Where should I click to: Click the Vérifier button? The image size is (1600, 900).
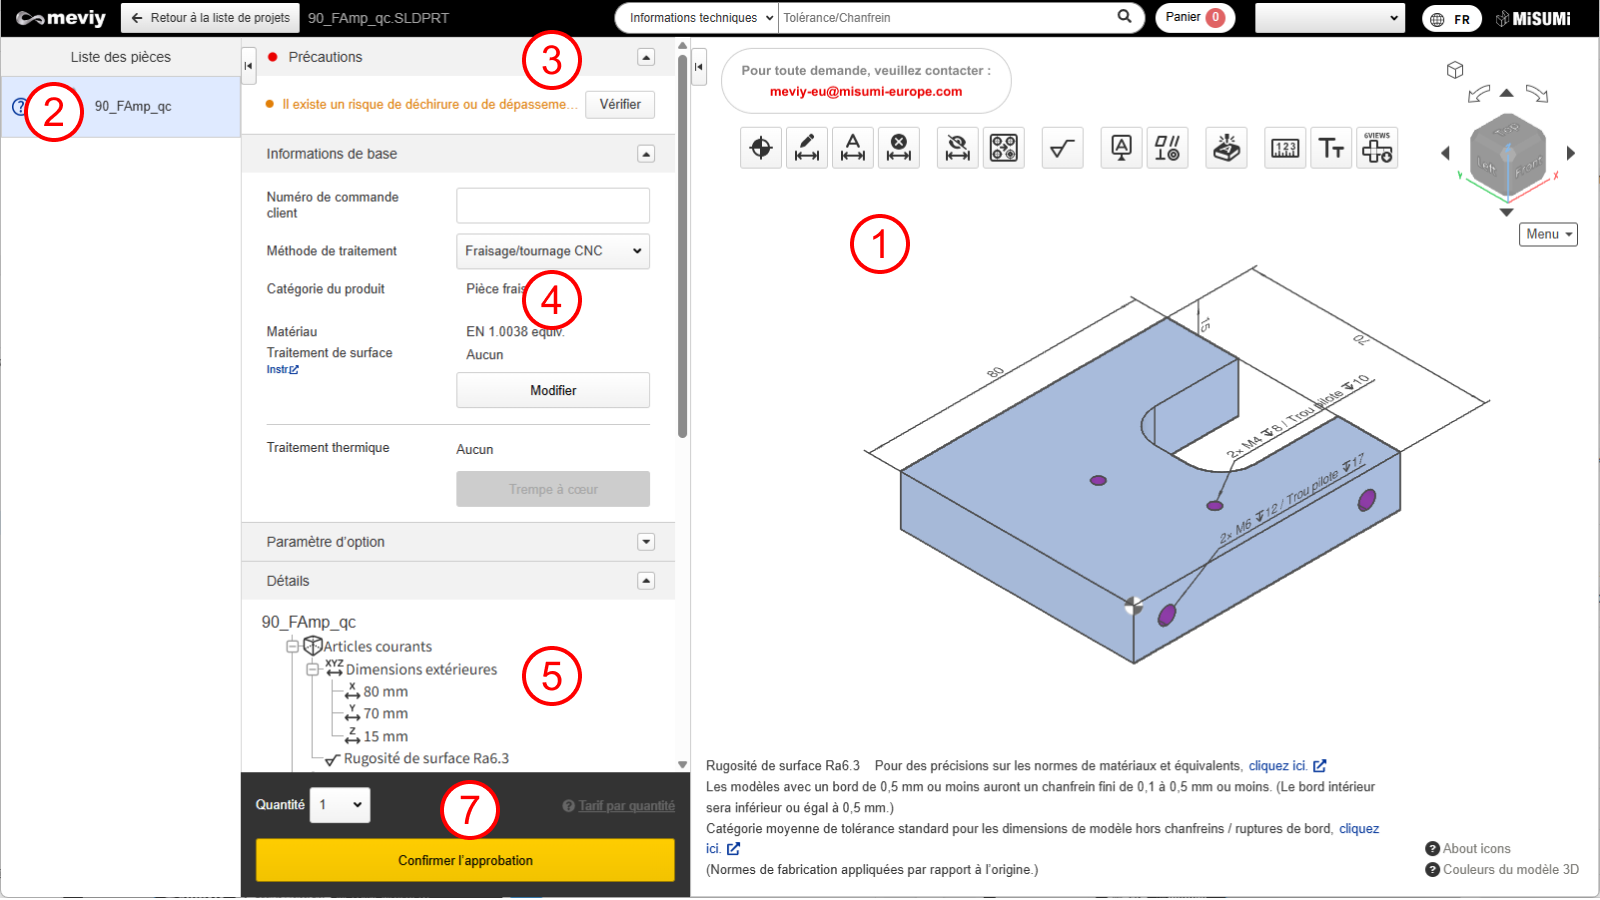(x=620, y=105)
